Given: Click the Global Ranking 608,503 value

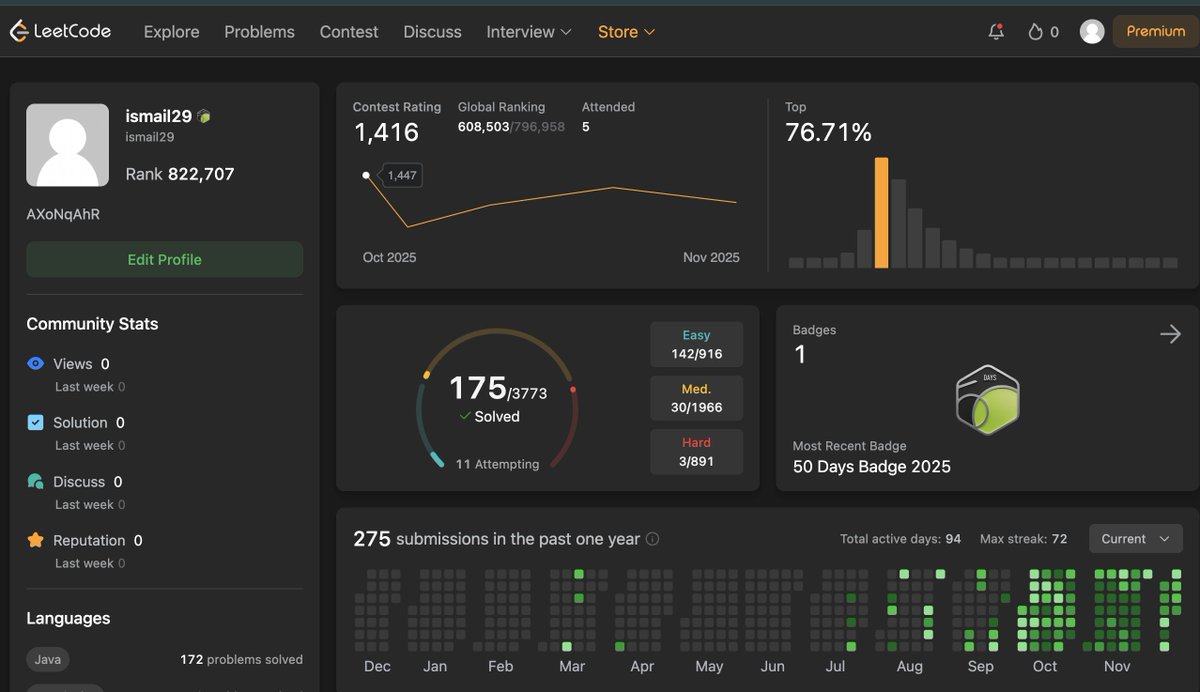Looking at the screenshot, I should (483, 127).
